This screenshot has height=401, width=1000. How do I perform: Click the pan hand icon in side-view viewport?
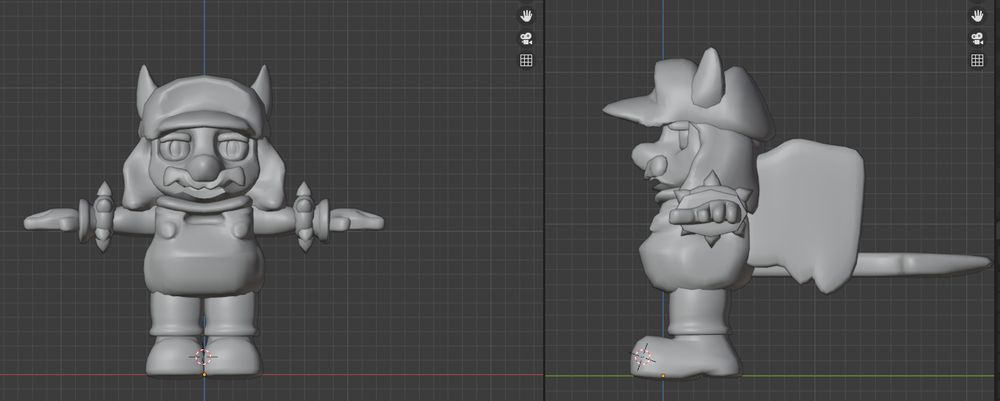point(977,15)
